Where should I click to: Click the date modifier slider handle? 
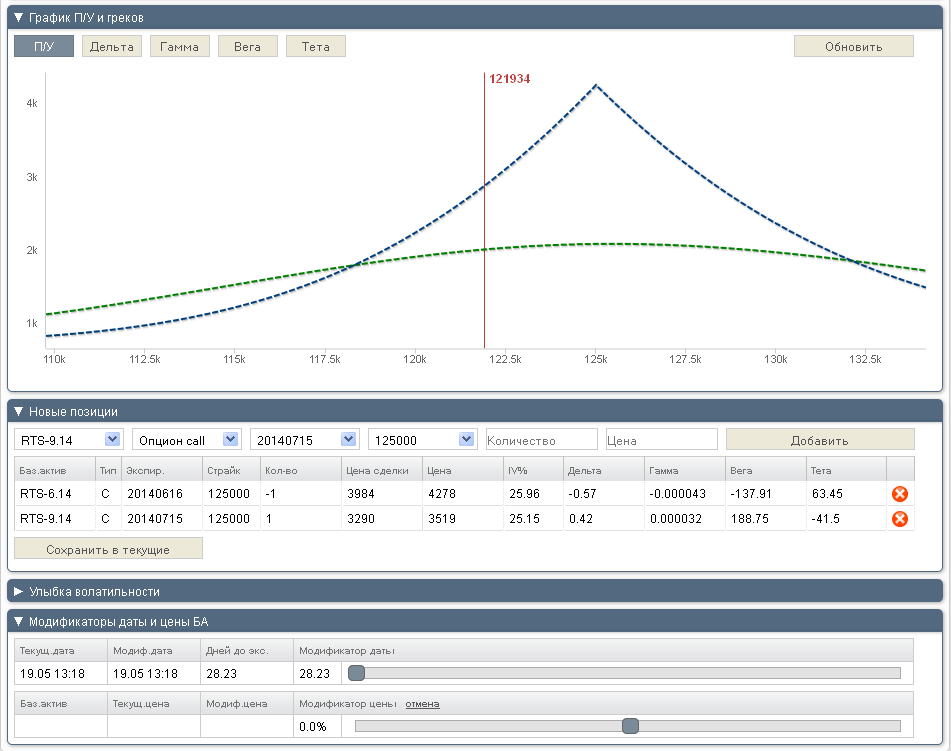356,673
